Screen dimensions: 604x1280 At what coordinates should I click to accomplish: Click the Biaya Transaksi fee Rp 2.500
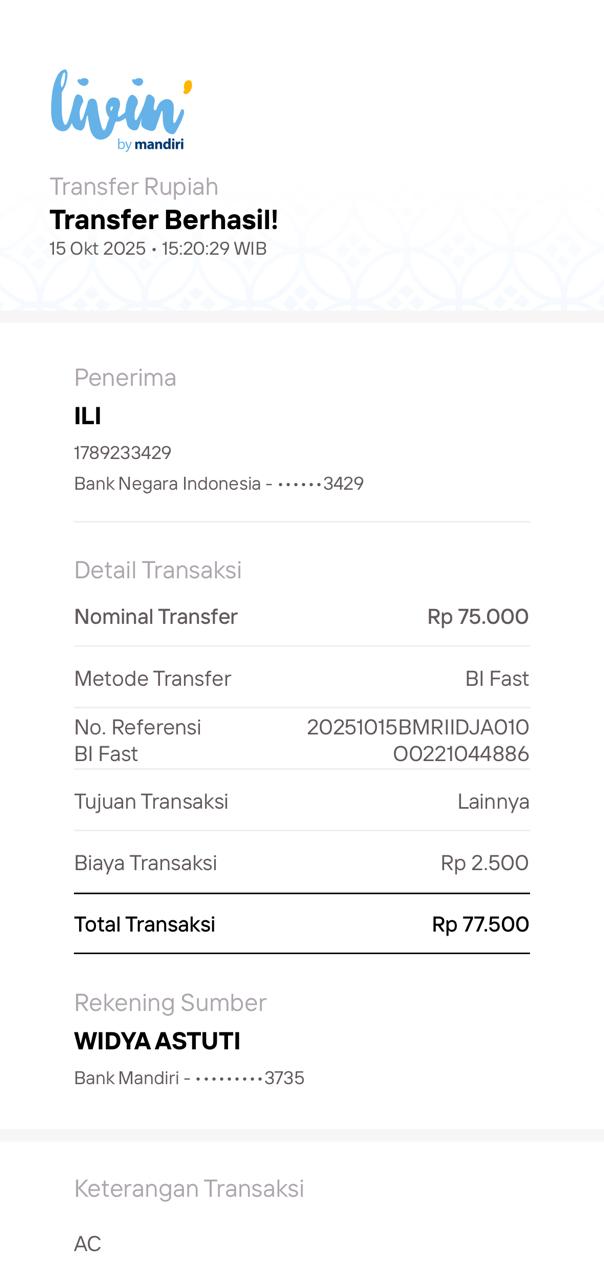tap(484, 863)
